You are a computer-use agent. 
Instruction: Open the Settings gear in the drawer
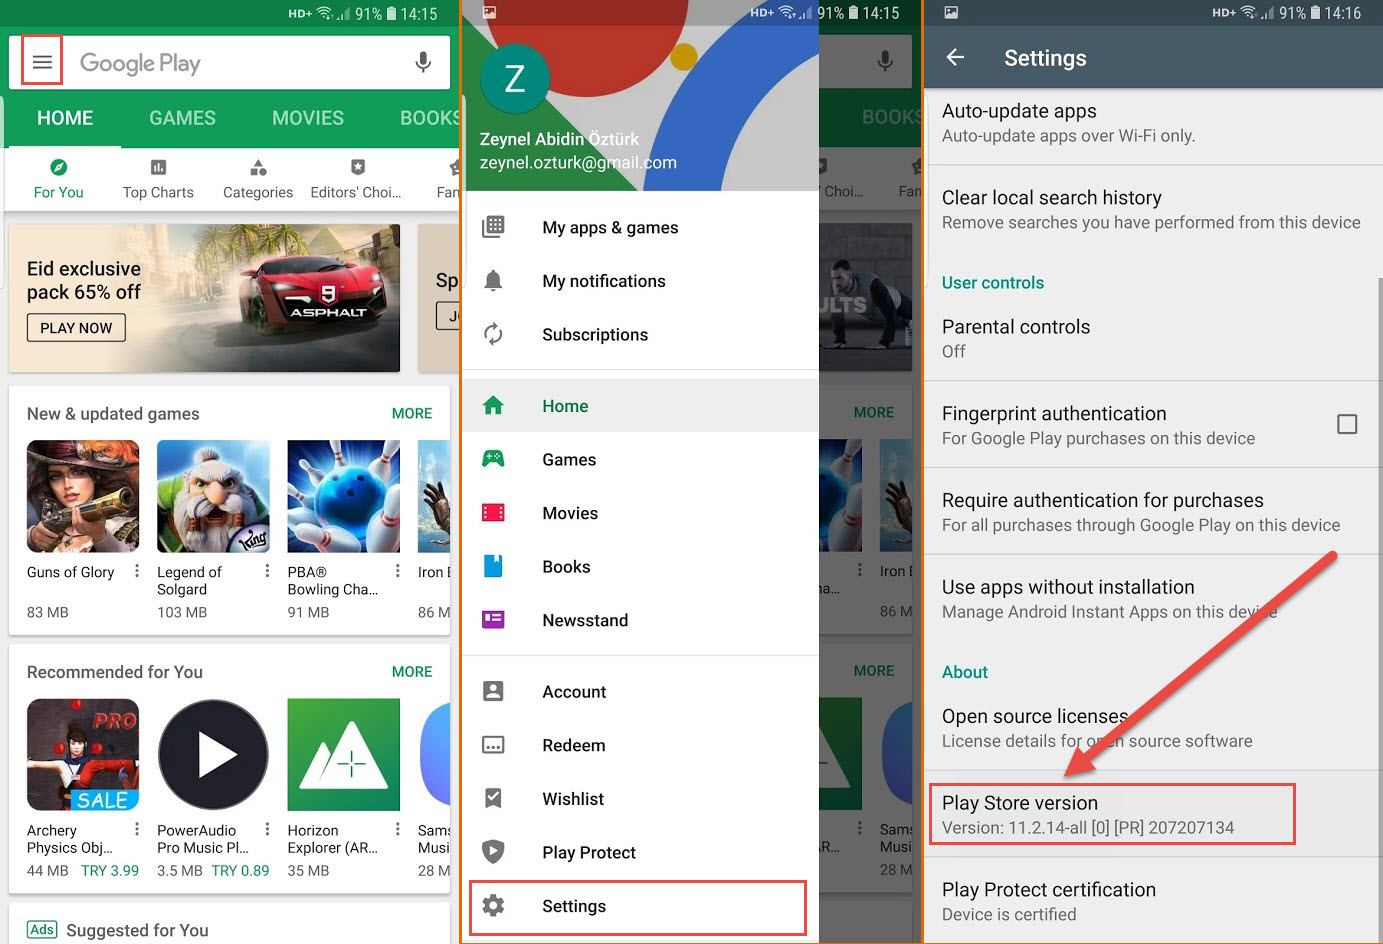tap(493, 906)
